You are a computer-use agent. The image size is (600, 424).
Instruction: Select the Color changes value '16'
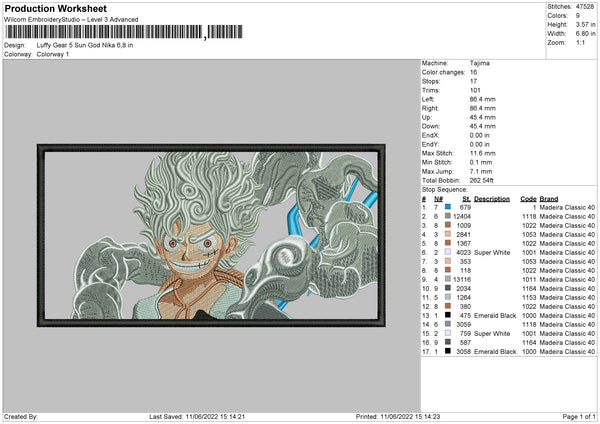[x=473, y=72]
